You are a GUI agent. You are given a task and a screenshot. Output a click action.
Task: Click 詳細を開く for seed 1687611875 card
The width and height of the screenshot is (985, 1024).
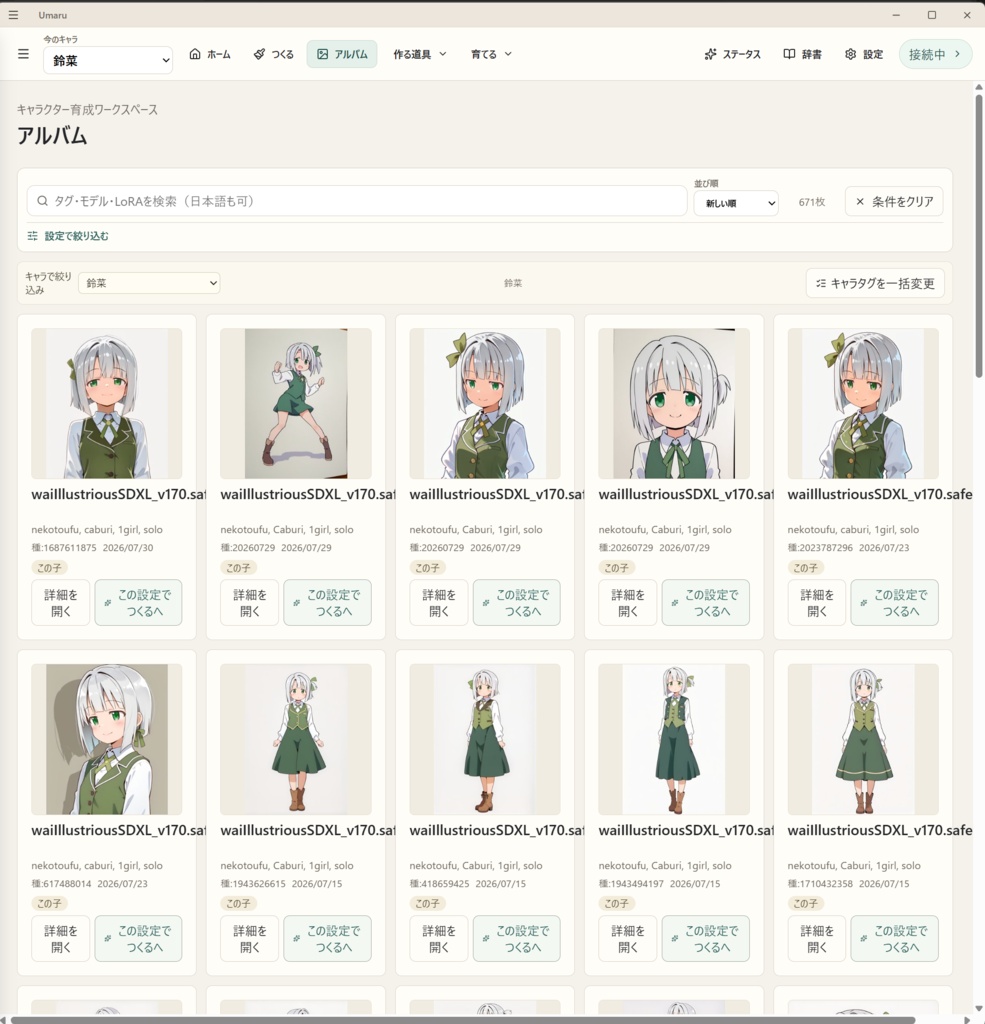61,603
